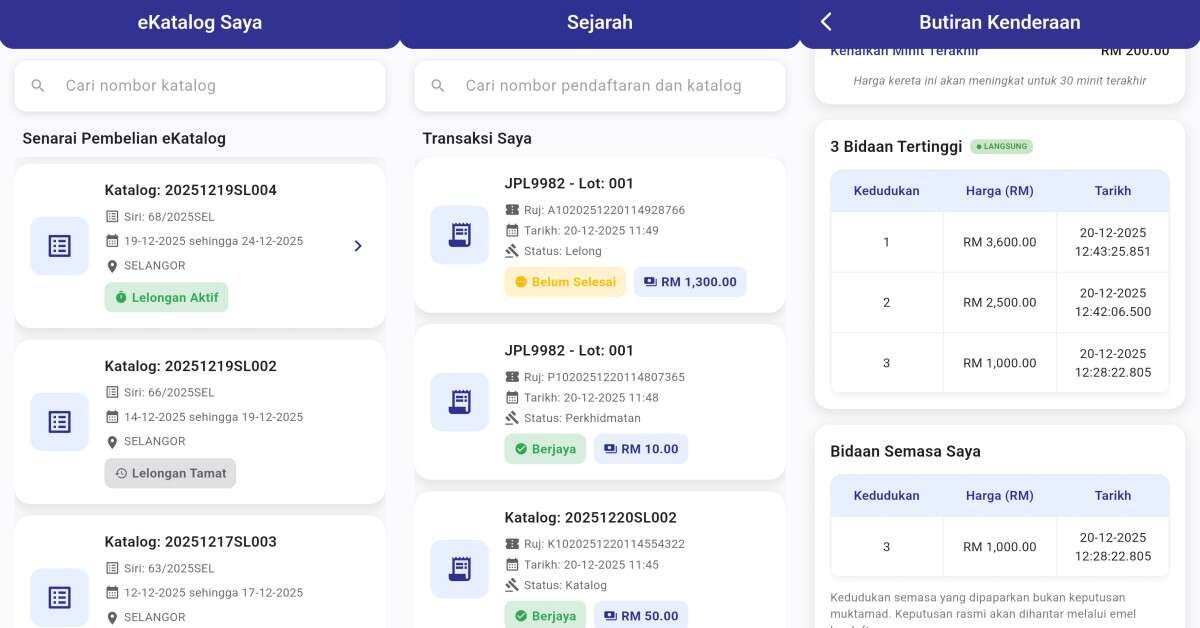Switch to the Sejarah tab

coord(599,21)
